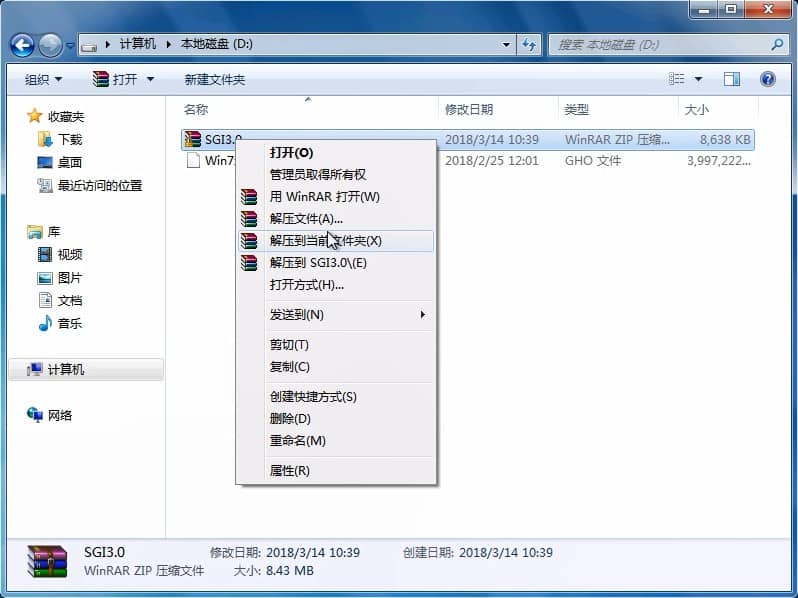Click the refresh icon next to address bar
This screenshot has height=598, width=798.
click(529, 45)
